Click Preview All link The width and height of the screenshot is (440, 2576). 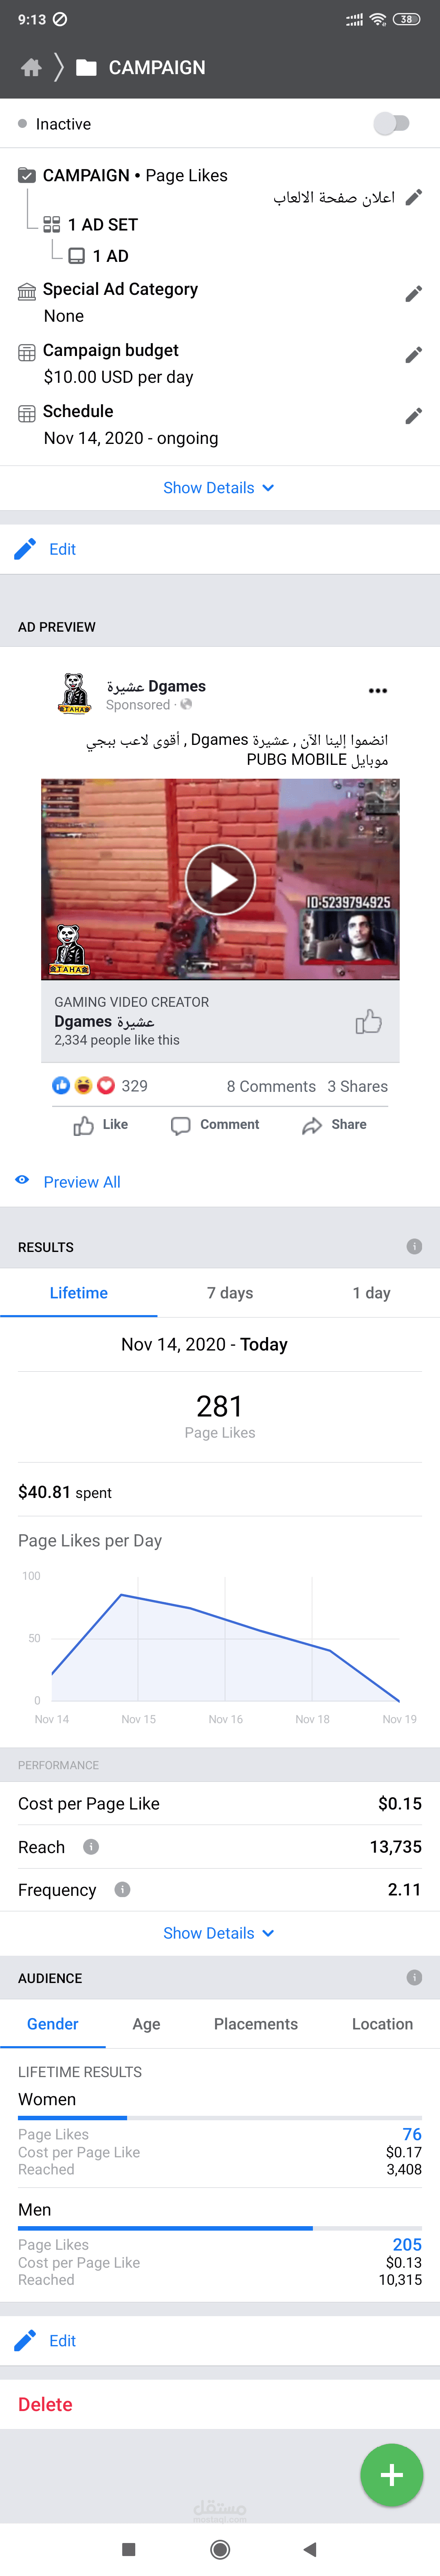click(81, 1182)
